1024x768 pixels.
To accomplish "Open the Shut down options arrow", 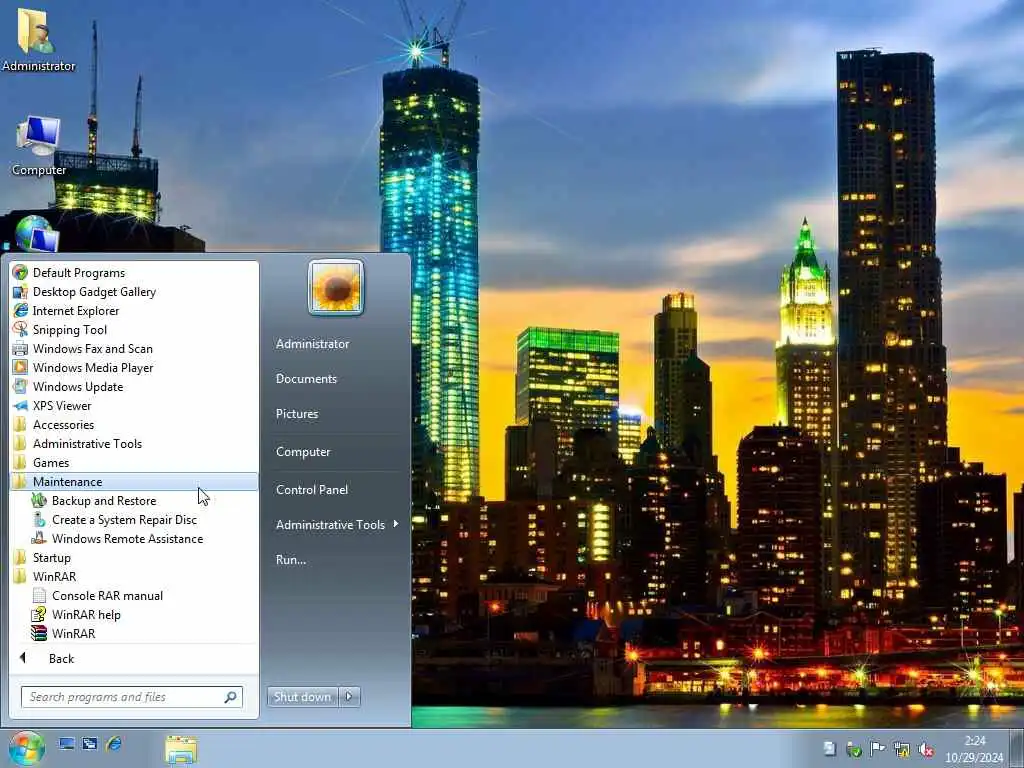I will point(349,697).
